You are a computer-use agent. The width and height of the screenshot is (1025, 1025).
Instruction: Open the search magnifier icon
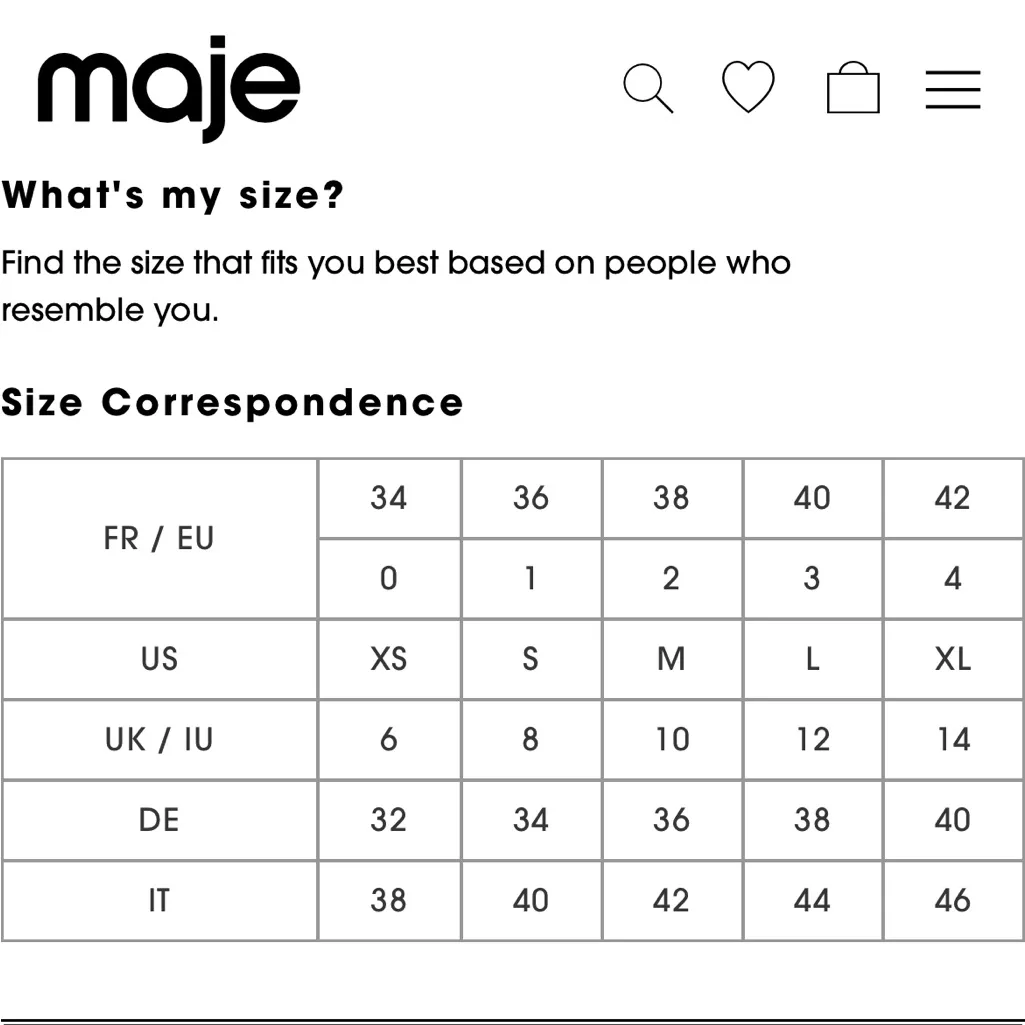point(648,88)
